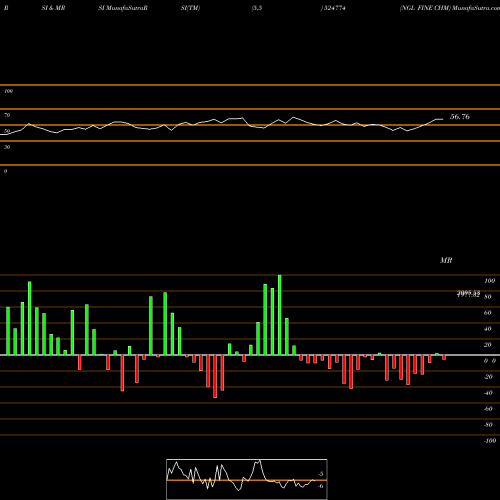The image size is (500, 500).
Task: Open the mini line chart thumbnail at bottom
Action: pyautogui.click(x=247, y=479)
